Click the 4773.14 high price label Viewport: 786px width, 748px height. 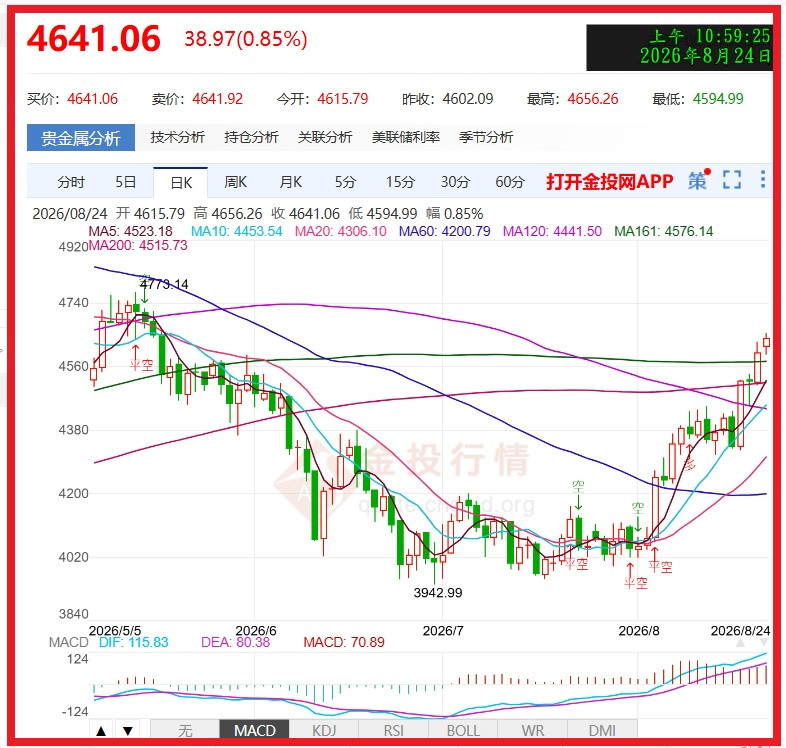point(164,284)
